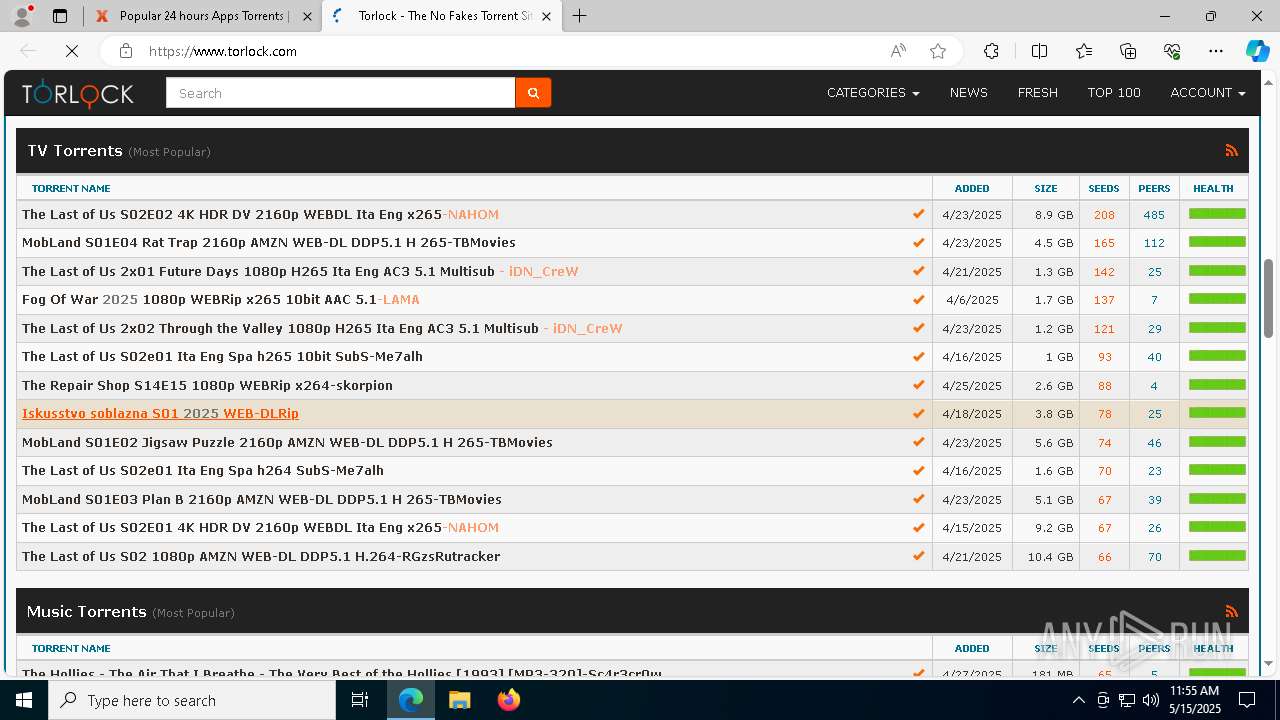Image resolution: width=1280 pixels, height=720 pixels.
Task: Click health bar of Last of Us S02 RGzsRutracker row
Action: (1217, 555)
